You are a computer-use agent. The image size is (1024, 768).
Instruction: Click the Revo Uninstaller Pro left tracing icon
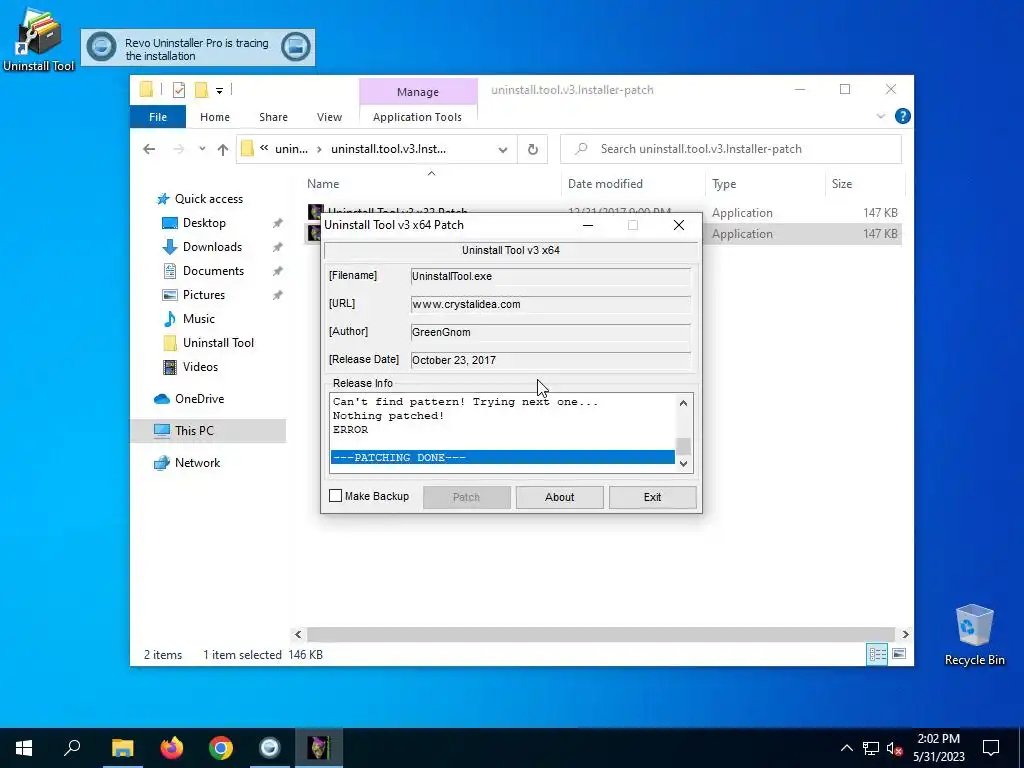tap(101, 47)
